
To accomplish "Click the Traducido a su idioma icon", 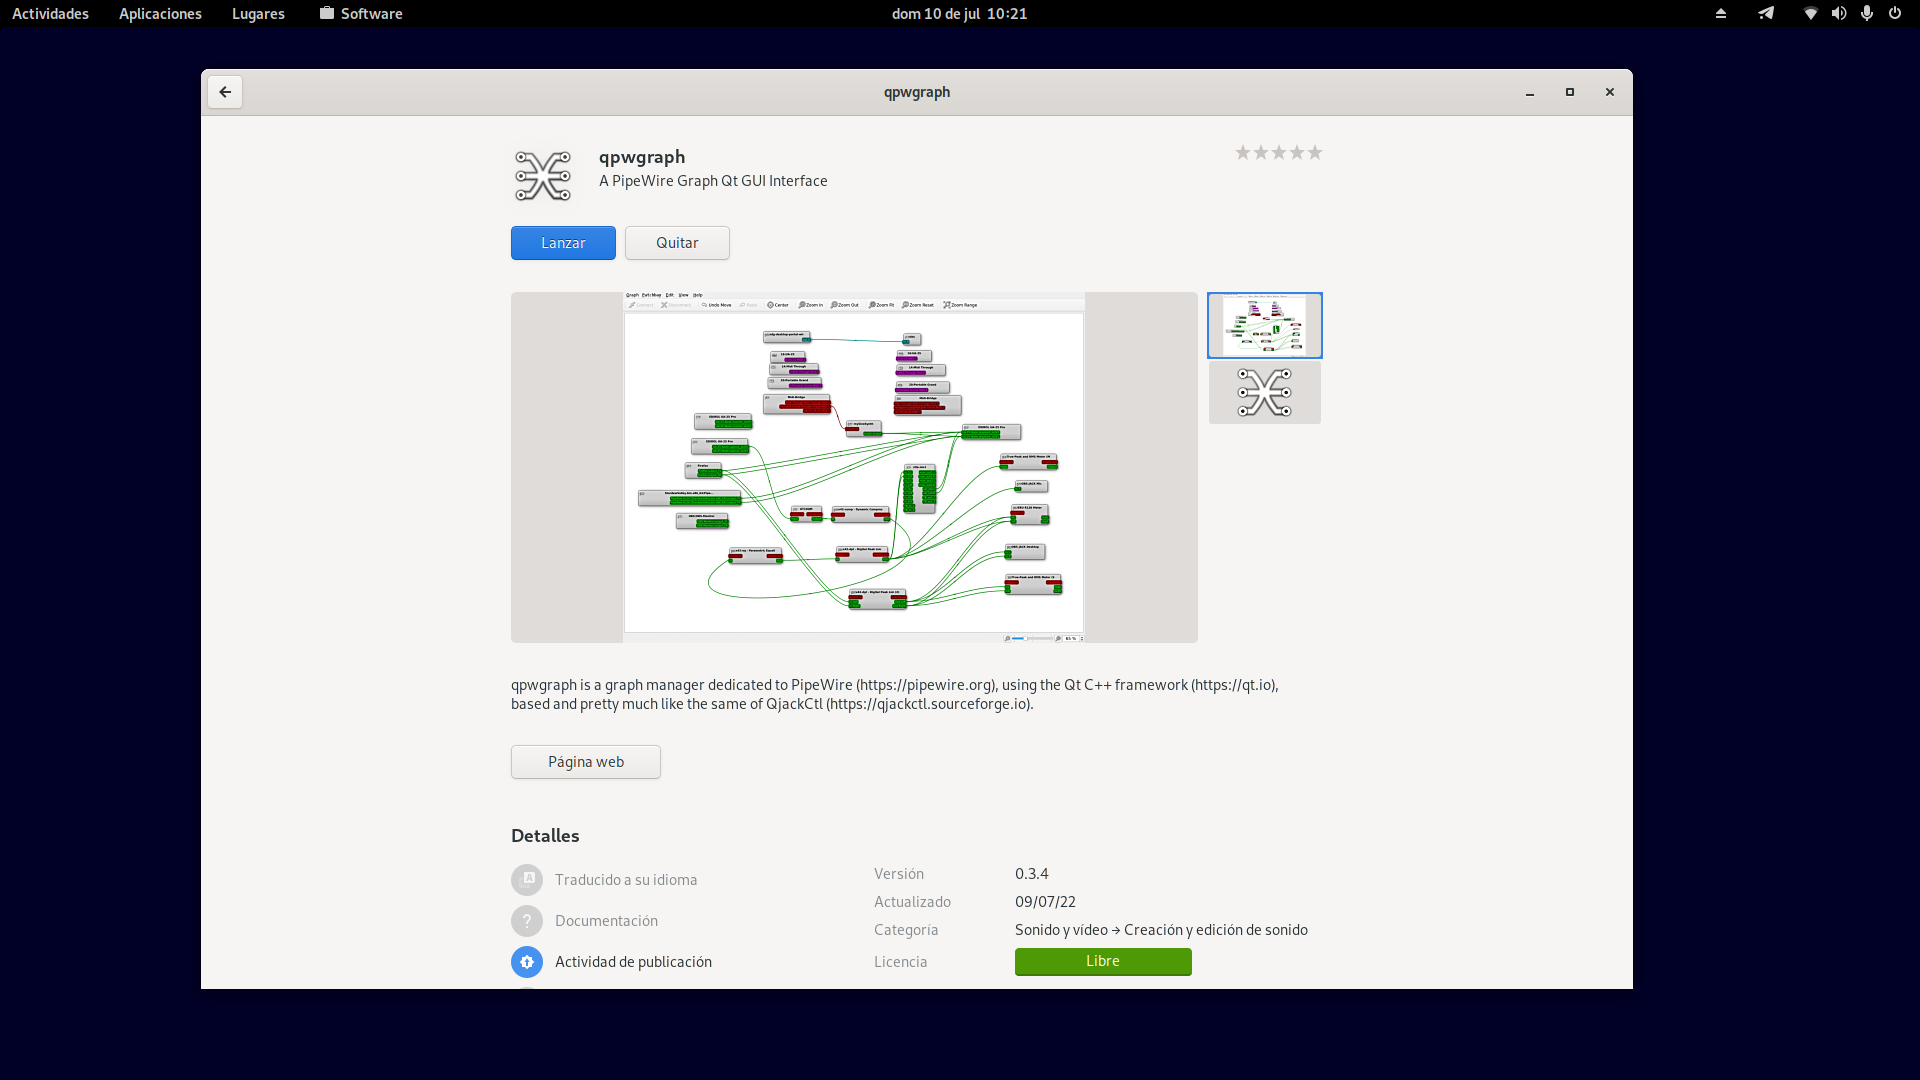I will (527, 880).
